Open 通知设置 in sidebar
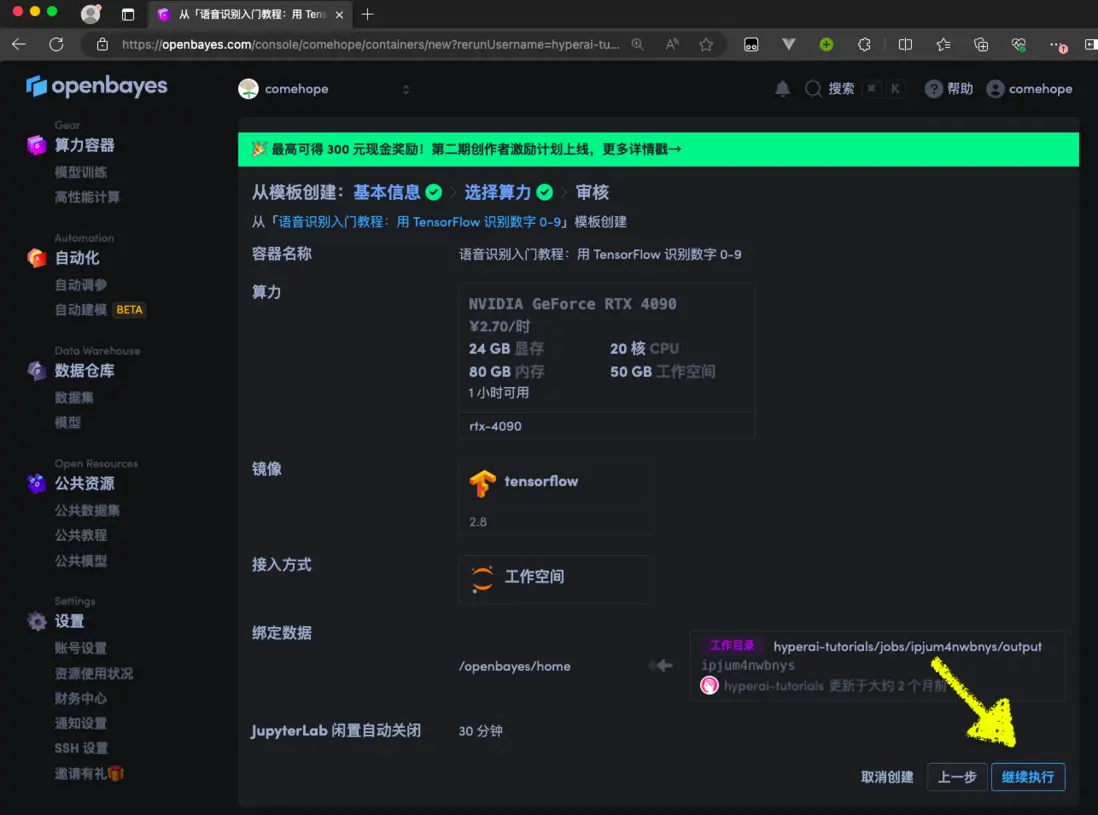This screenshot has width=1098, height=815. point(81,723)
